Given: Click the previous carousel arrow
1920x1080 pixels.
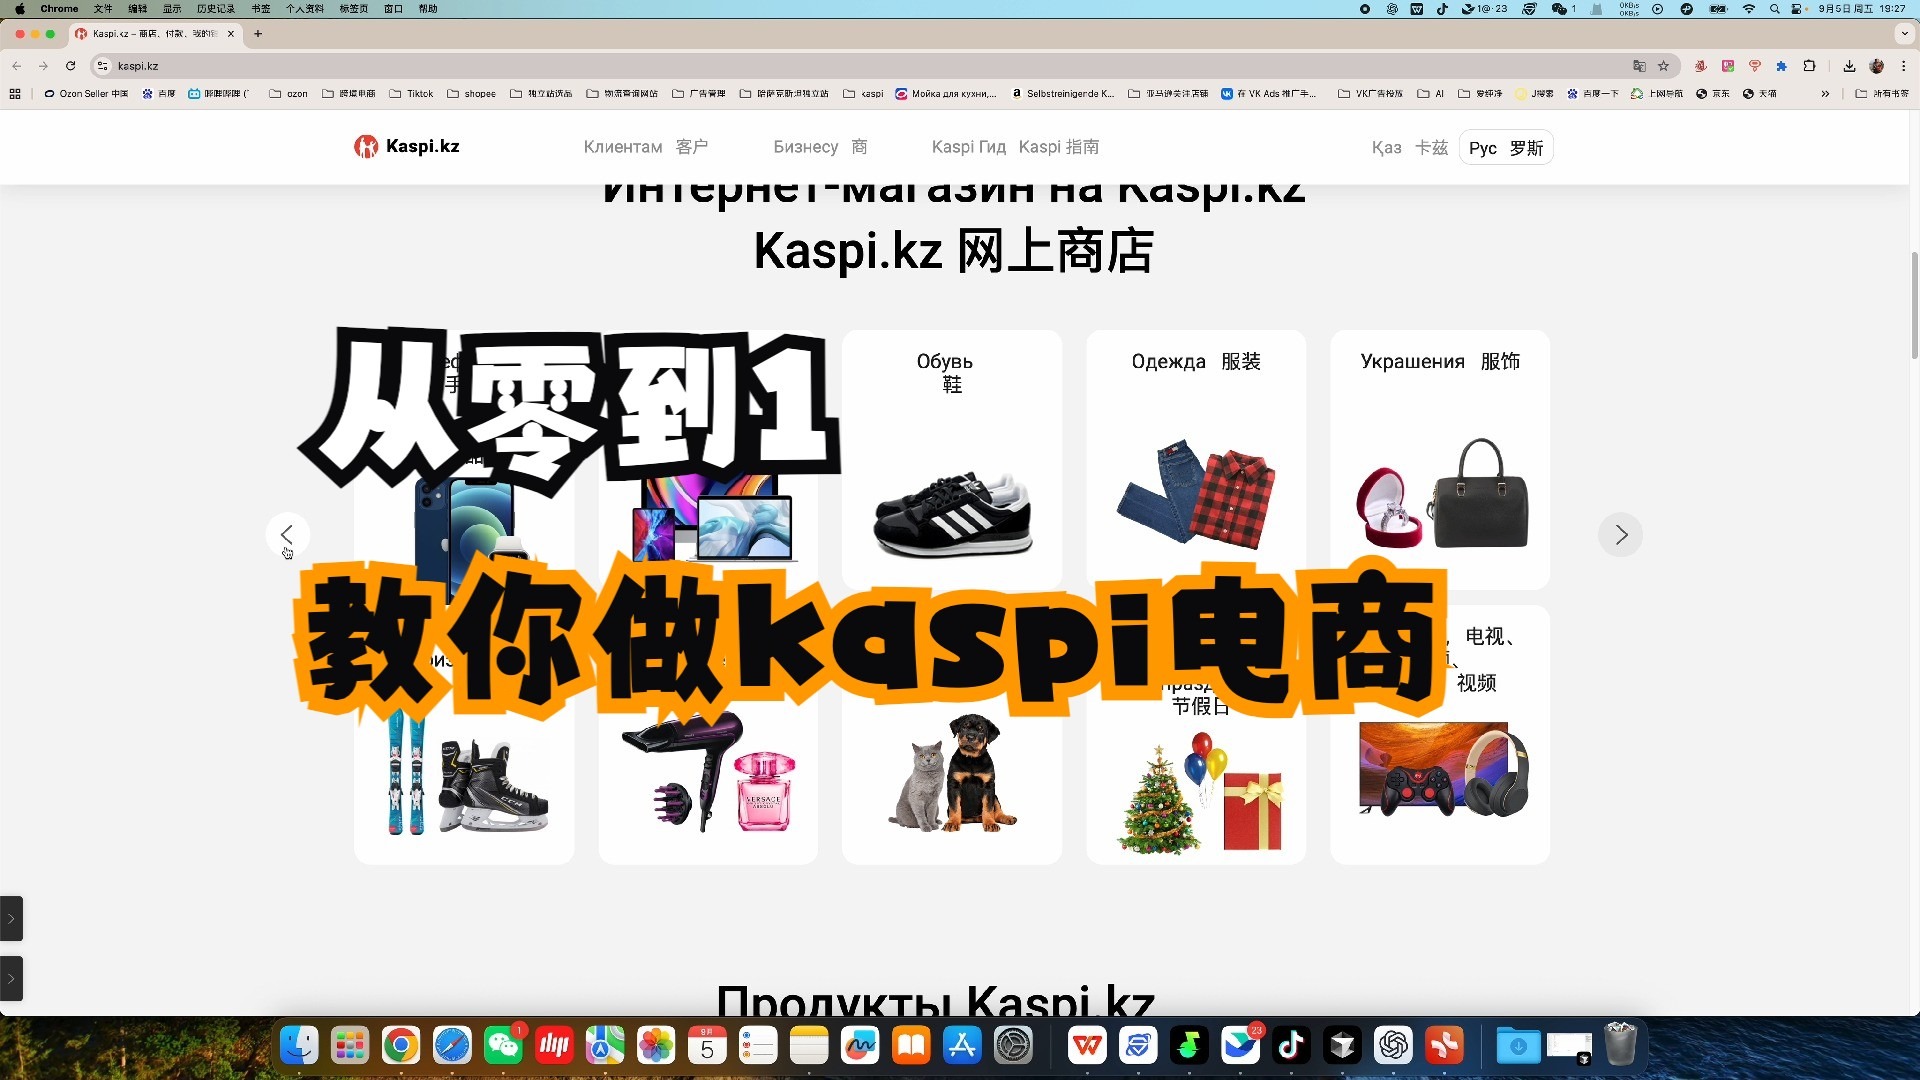Looking at the screenshot, I should [287, 535].
